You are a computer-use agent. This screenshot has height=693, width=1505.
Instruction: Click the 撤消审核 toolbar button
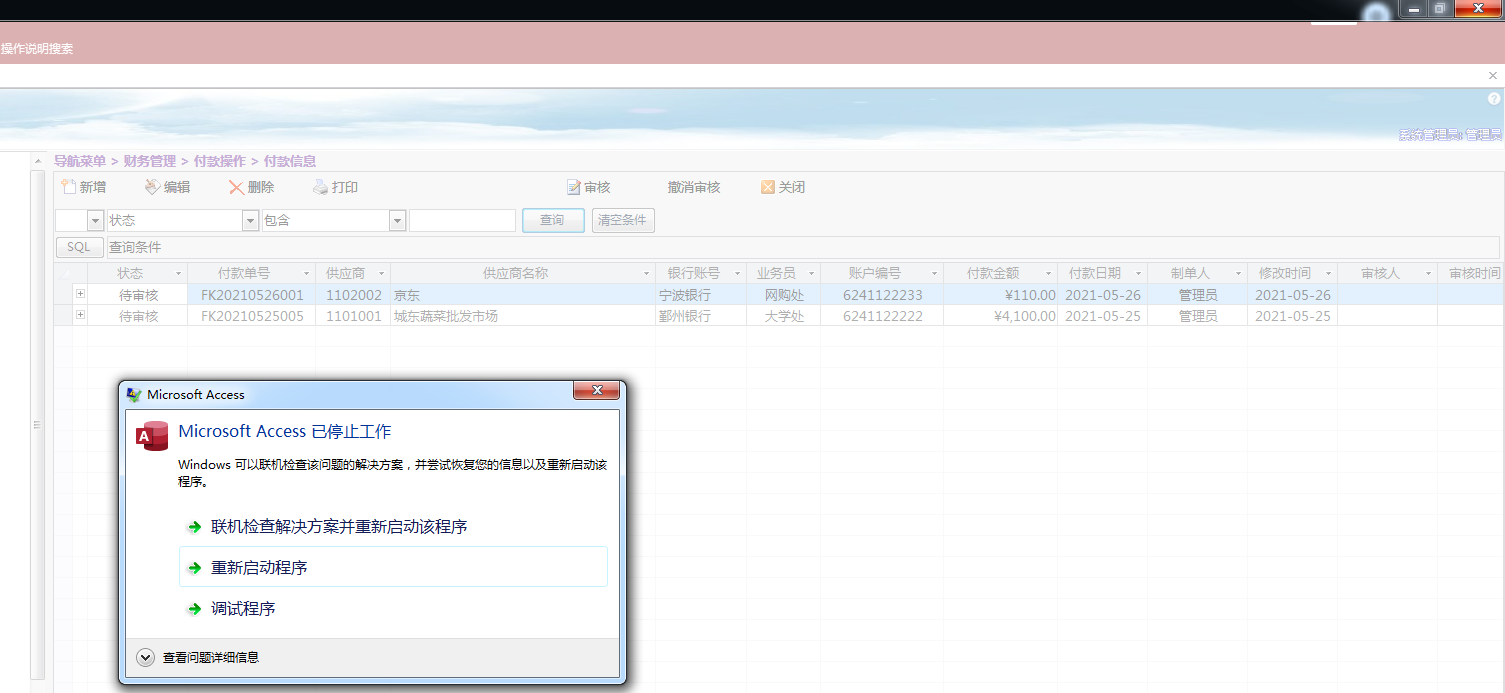[x=694, y=187]
